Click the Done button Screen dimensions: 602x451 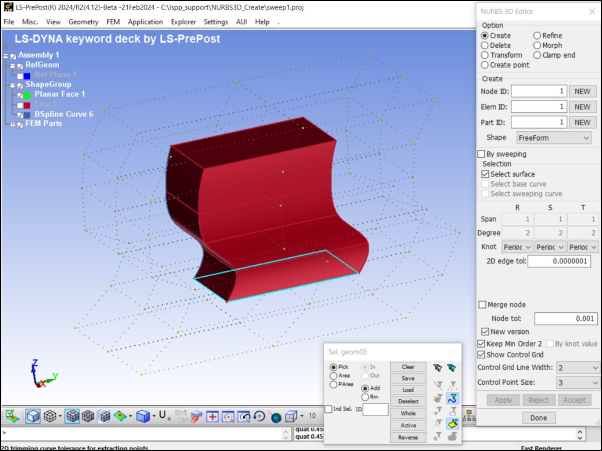[x=539, y=418]
